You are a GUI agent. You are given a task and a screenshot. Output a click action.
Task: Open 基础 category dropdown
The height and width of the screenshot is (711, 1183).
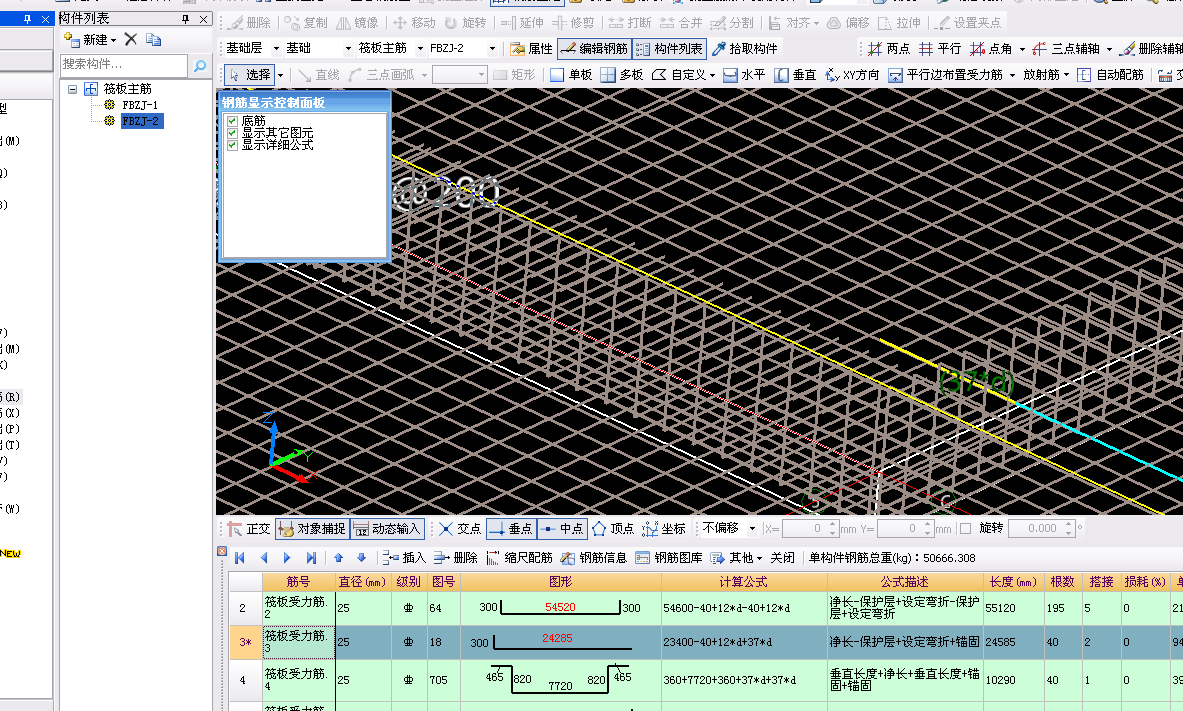(348, 48)
